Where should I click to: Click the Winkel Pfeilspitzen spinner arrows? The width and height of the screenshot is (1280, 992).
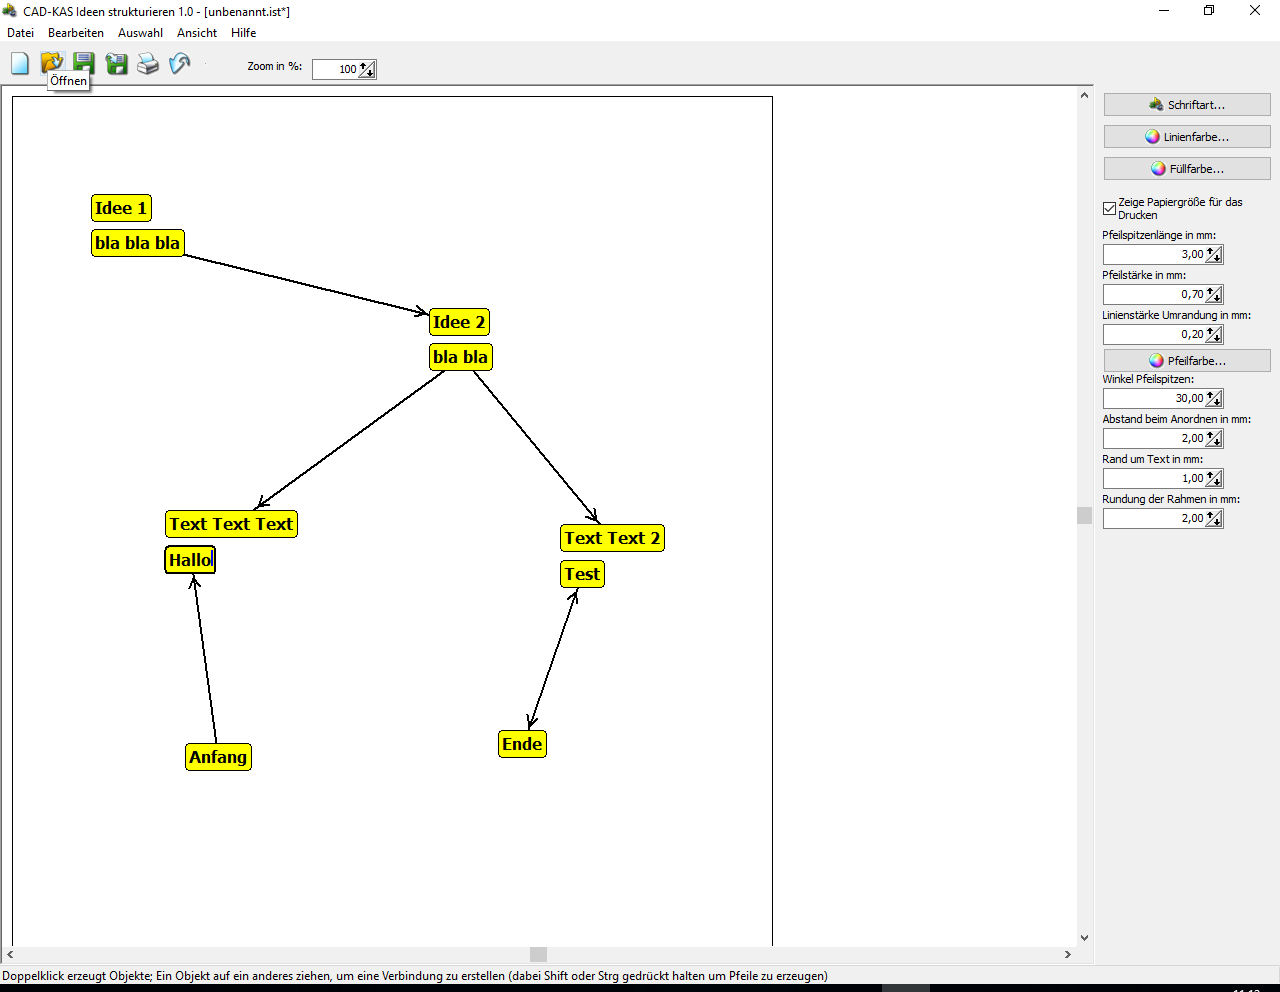point(1214,399)
